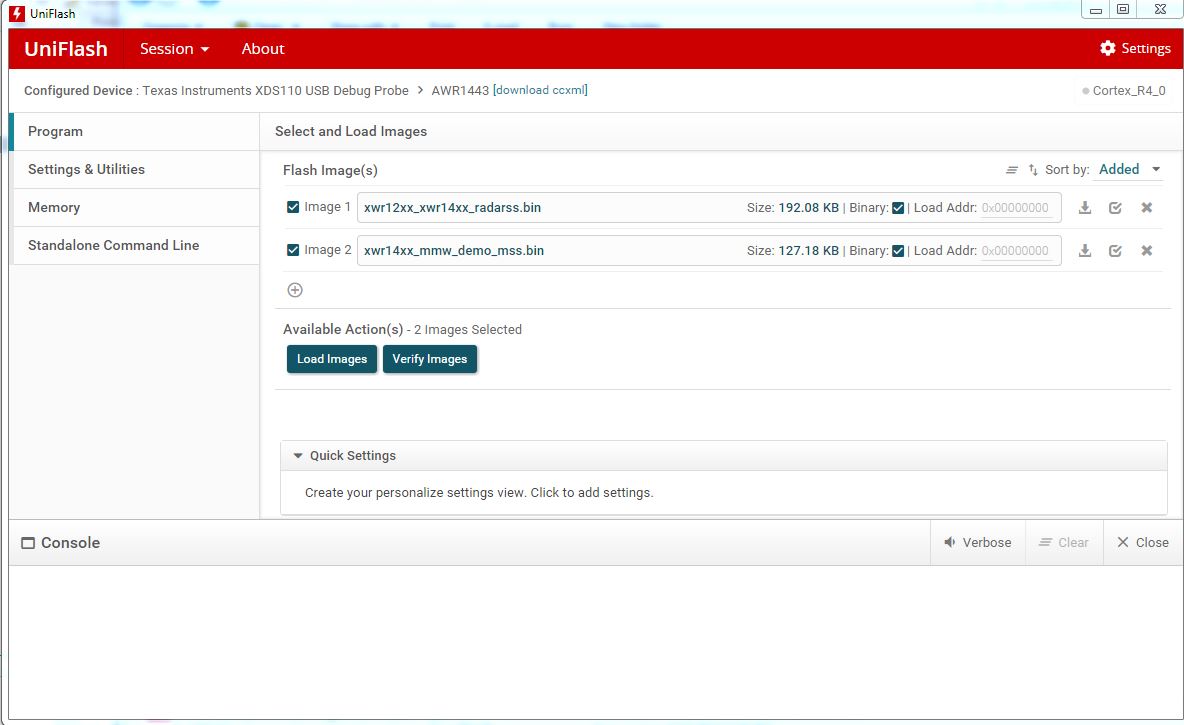Open Standalone Command Line tab
Screen dimensions: 1184x725
point(136,245)
